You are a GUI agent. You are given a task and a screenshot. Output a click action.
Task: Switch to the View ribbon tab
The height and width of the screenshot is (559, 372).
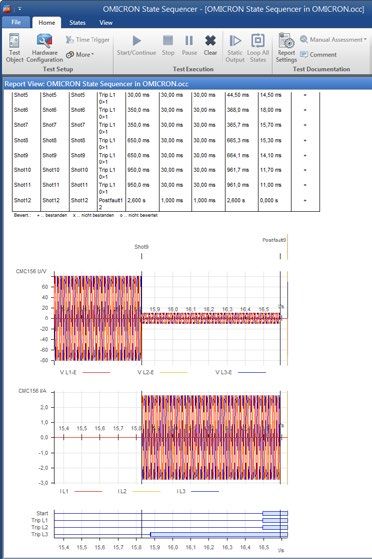coord(106,22)
